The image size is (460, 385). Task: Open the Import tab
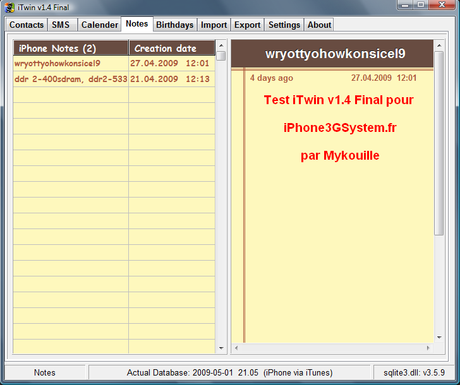tap(214, 25)
